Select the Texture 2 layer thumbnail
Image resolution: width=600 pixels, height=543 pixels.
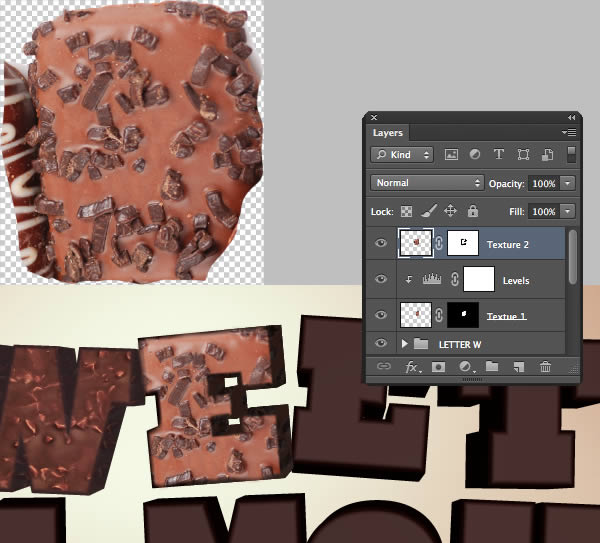pos(416,243)
